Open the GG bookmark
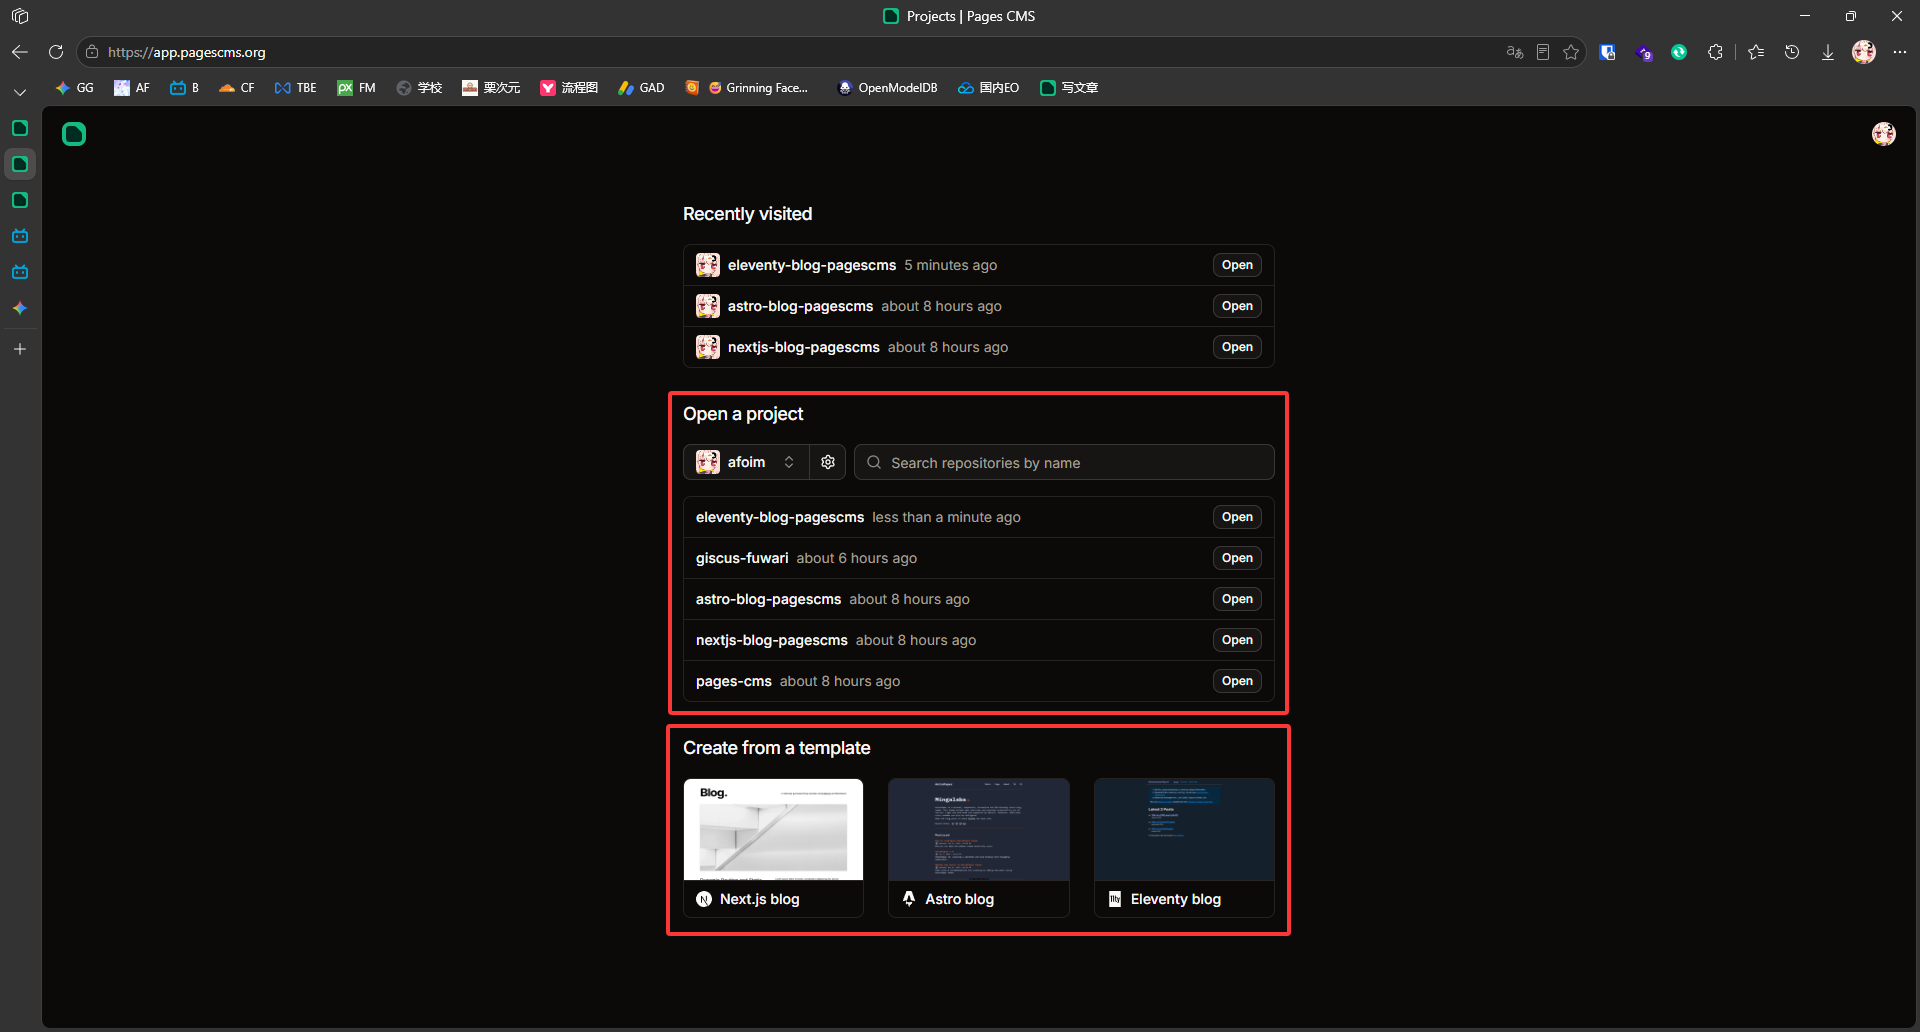The image size is (1920, 1032). pyautogui.click(x=75, y=88)
